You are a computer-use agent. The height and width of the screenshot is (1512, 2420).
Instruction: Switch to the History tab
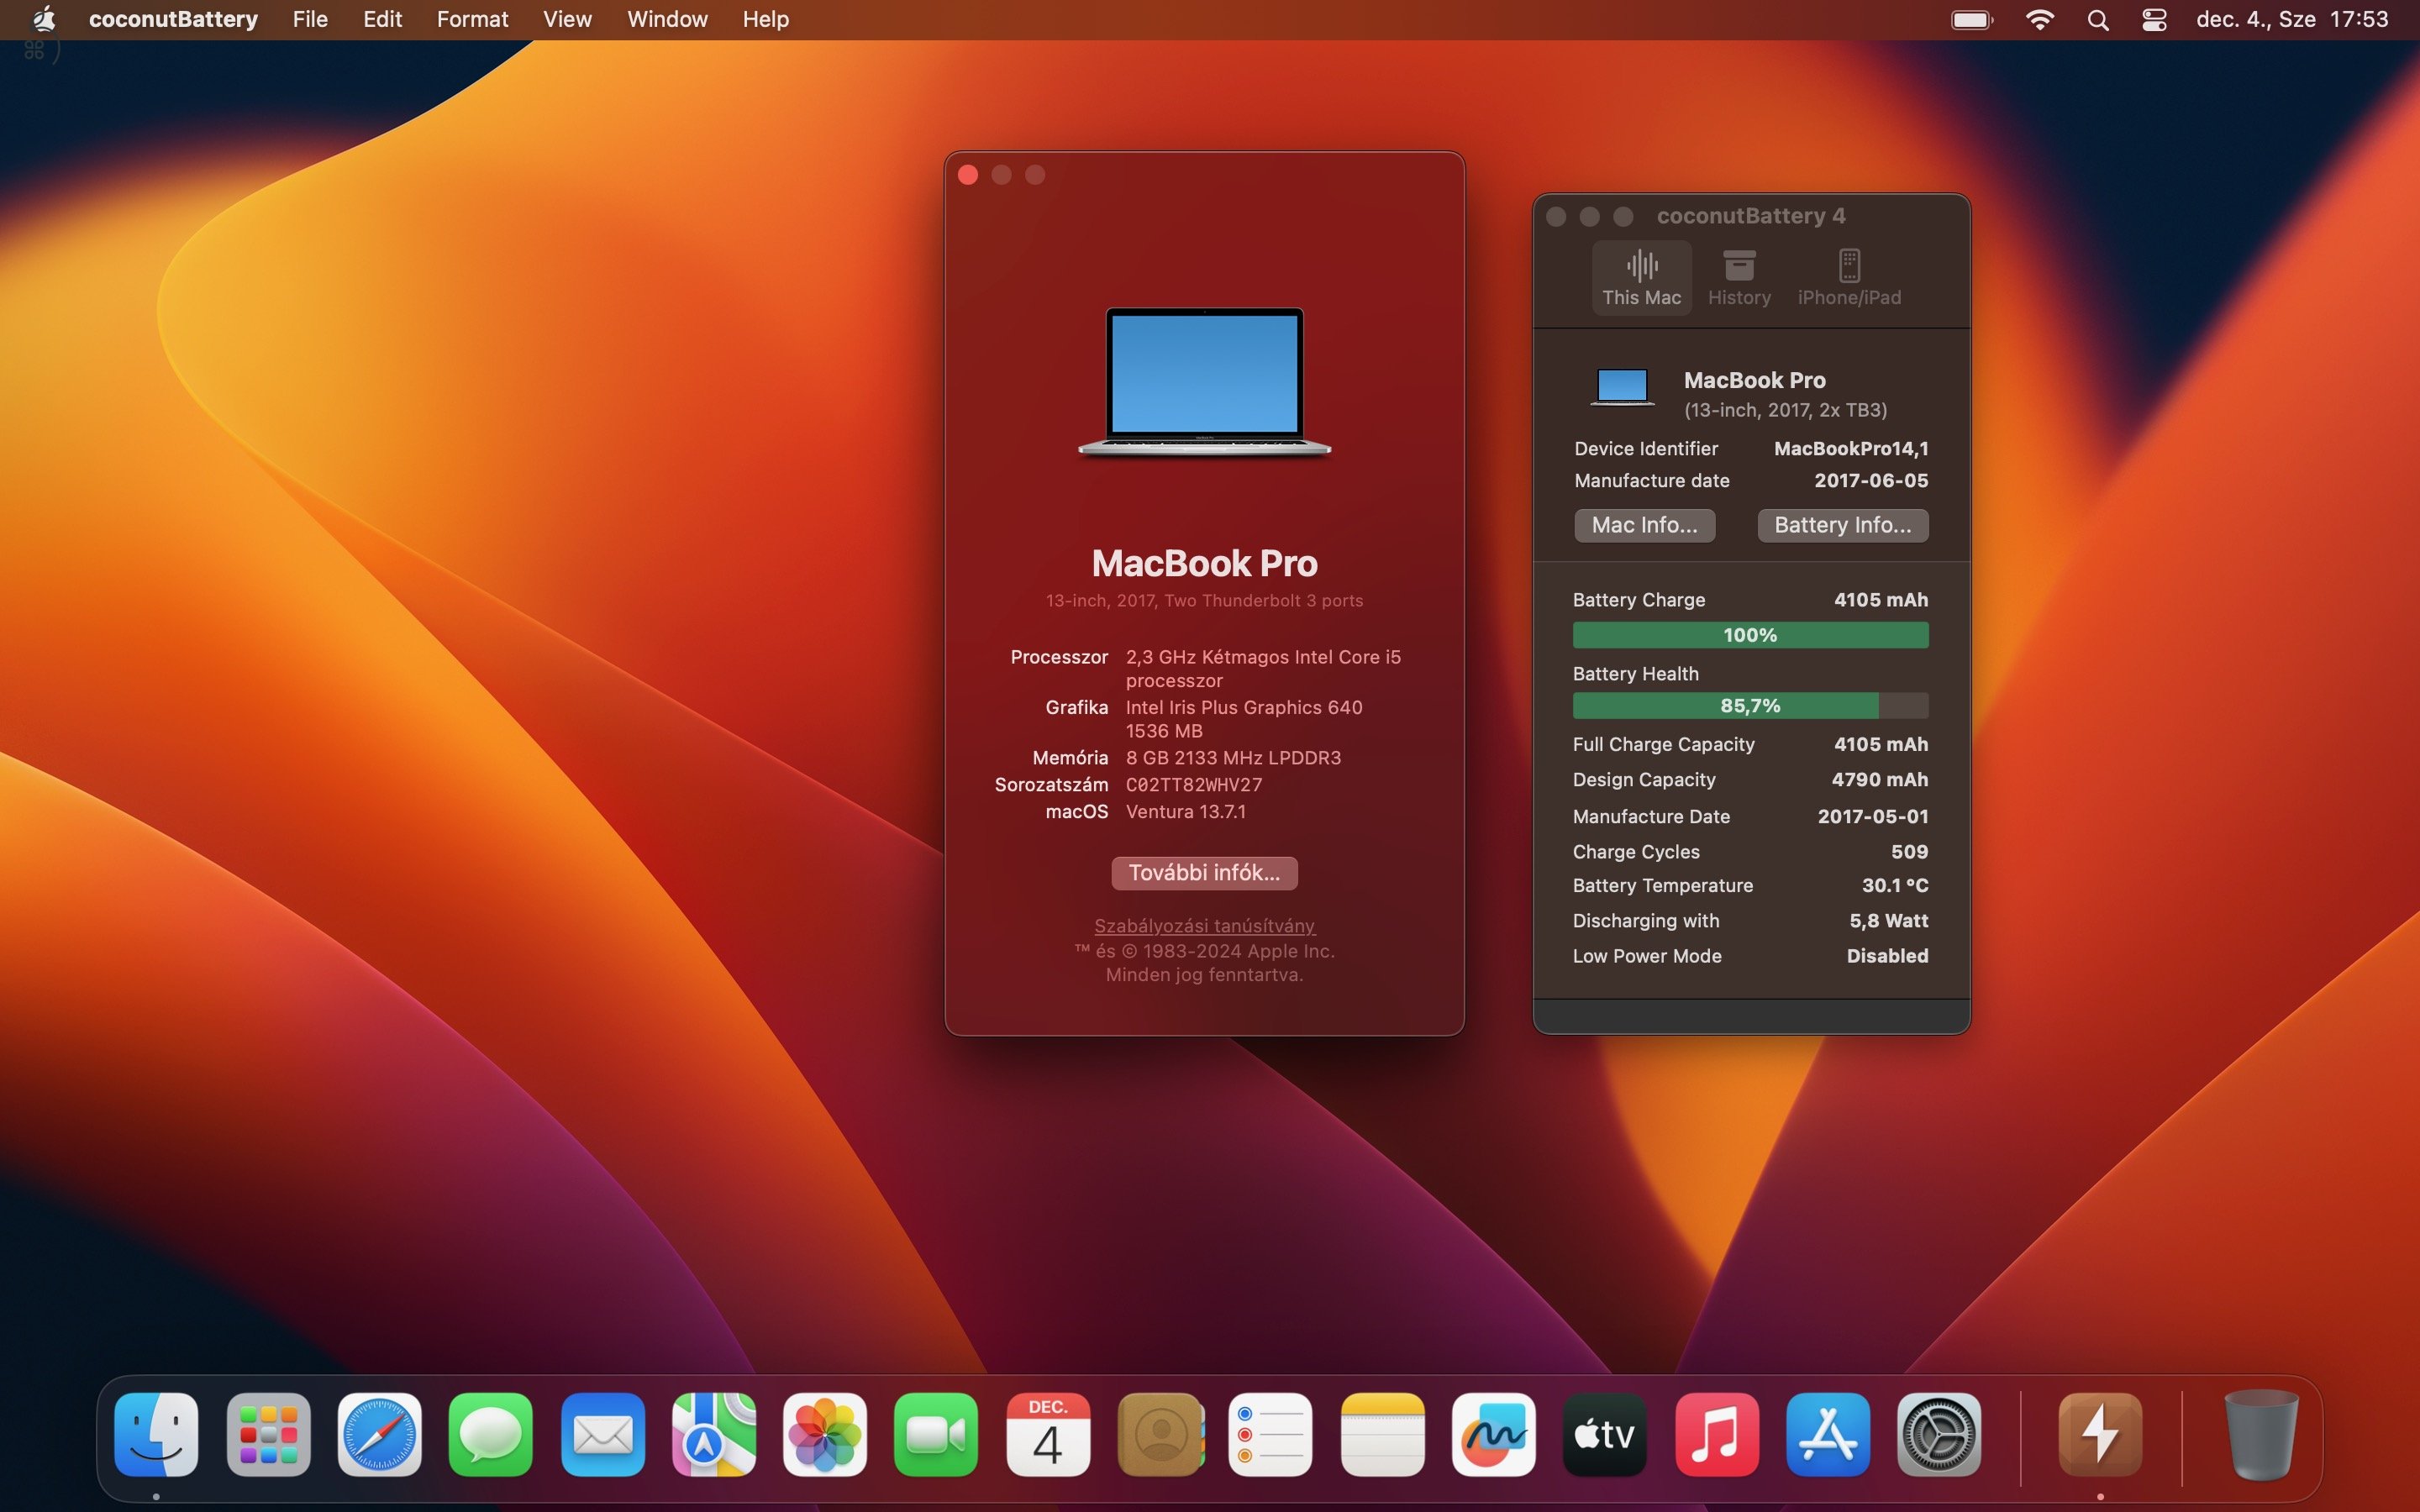1739,277
